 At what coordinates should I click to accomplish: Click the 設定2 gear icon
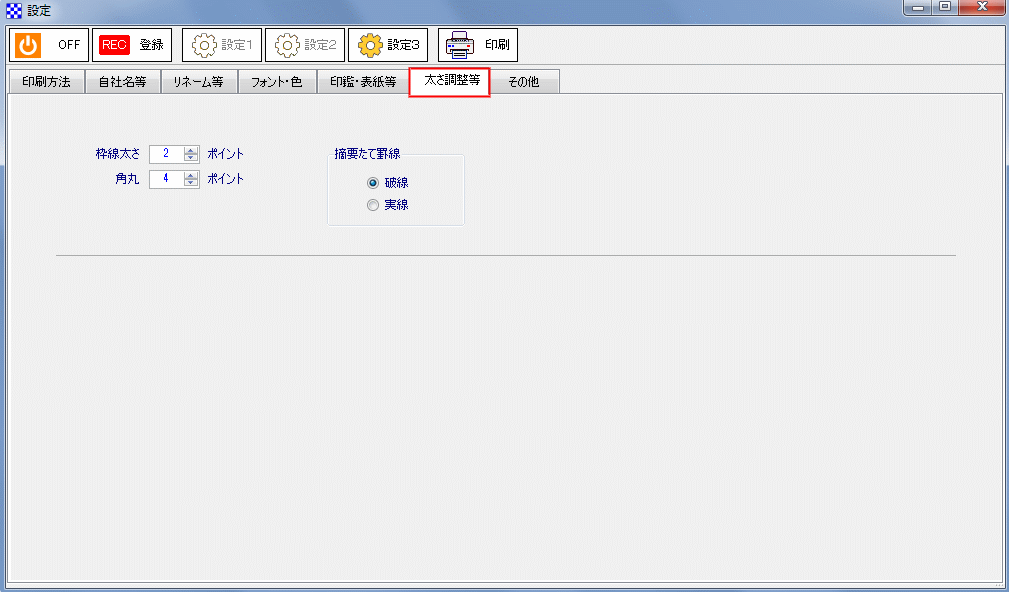pyautogui.click(x=286, y=44)
